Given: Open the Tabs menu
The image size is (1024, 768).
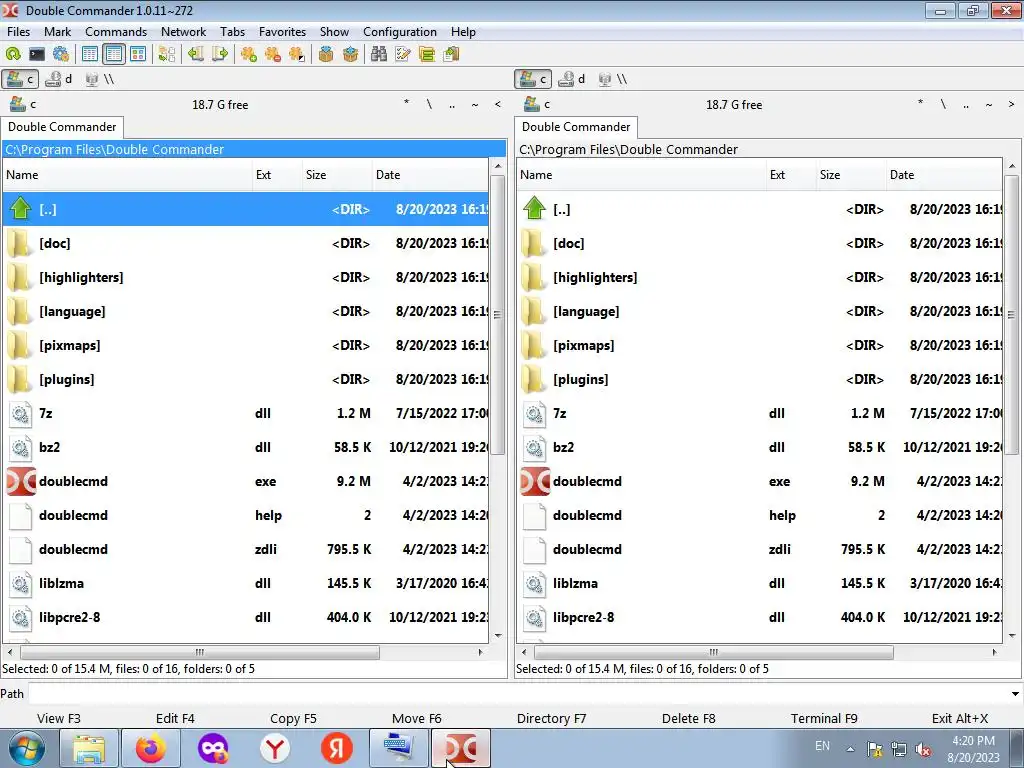Looking at the screenshot, I should pos(232,31).
